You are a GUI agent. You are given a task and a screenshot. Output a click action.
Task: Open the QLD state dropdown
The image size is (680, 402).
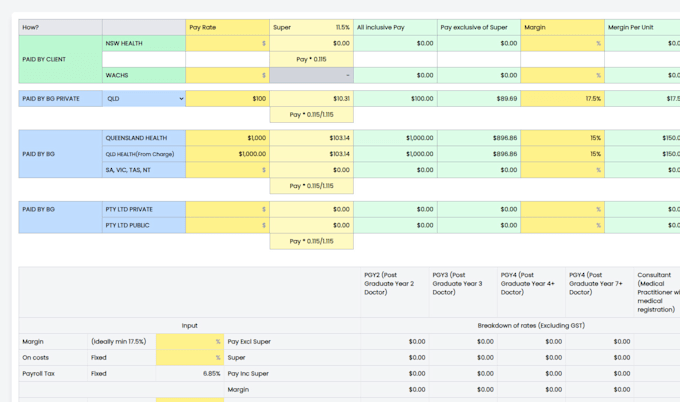144,98
